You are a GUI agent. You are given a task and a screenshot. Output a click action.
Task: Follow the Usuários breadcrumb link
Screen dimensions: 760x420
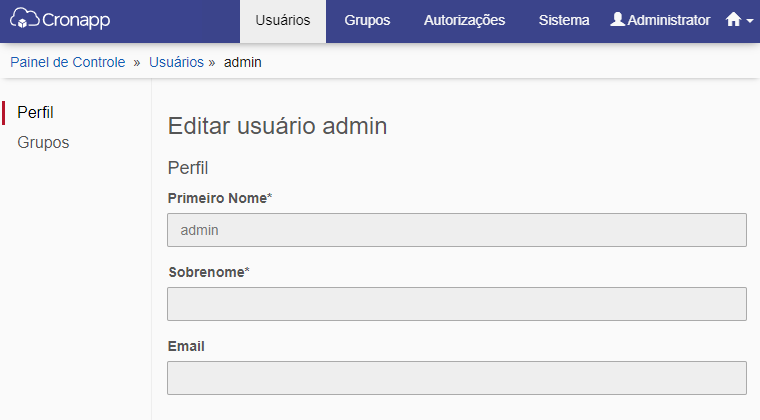176,62
